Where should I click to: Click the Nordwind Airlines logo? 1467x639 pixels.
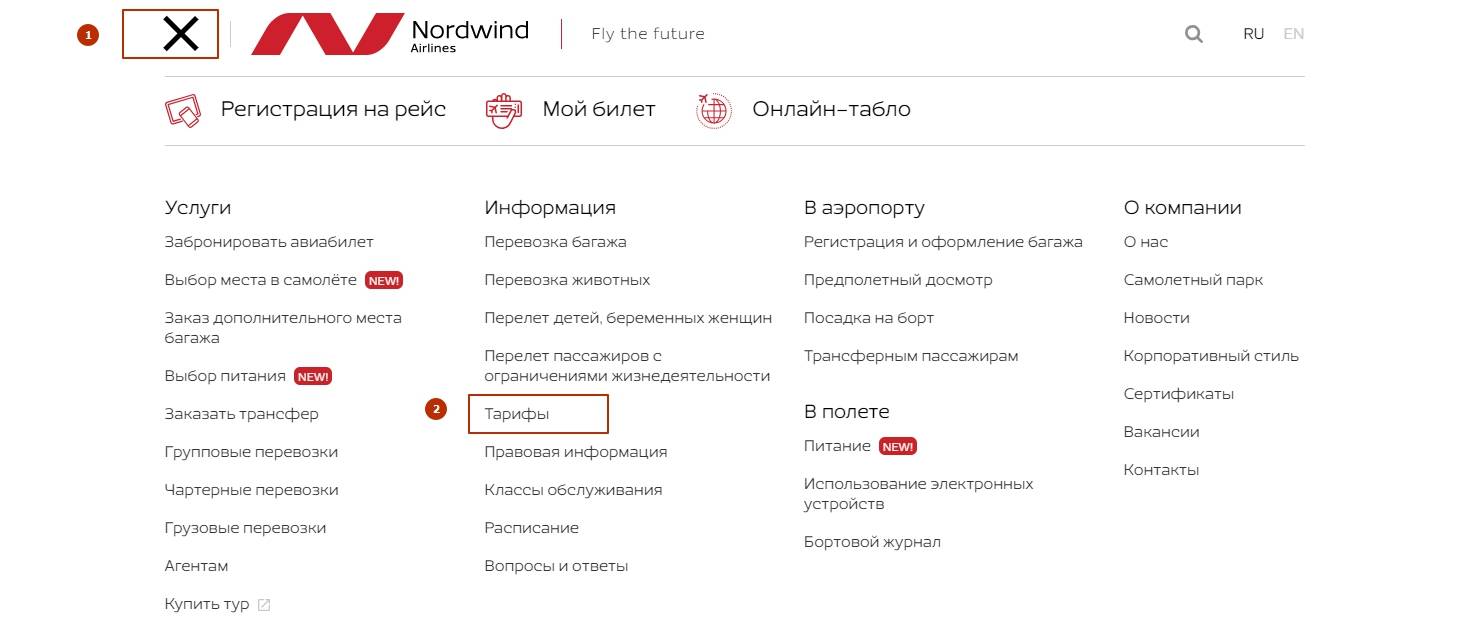click(390, 34)
